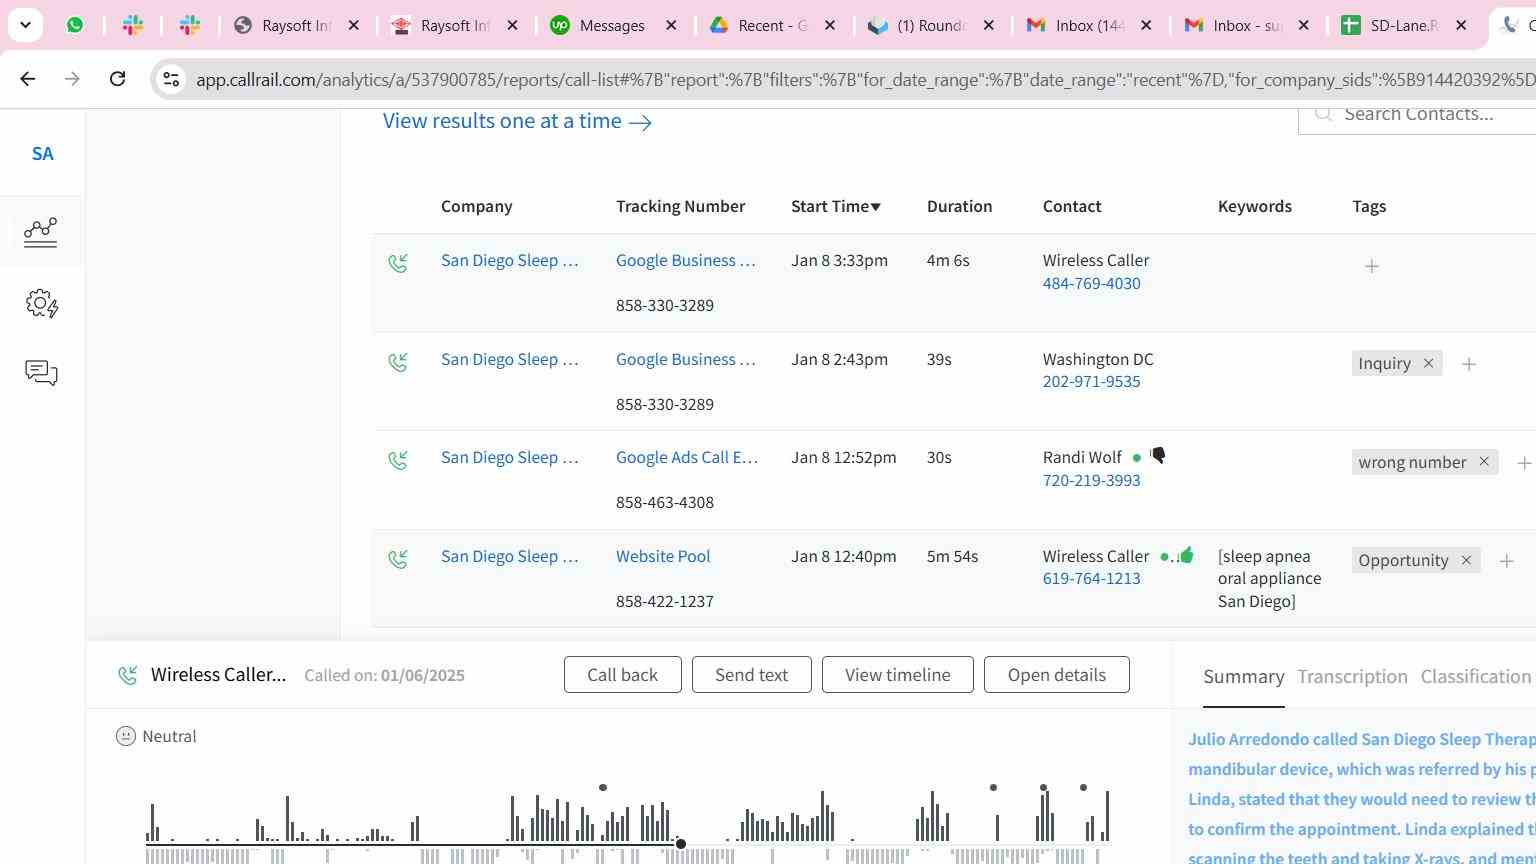Click the audio playhead position marker
1536x864 pixels.
(x=681, y=845)
